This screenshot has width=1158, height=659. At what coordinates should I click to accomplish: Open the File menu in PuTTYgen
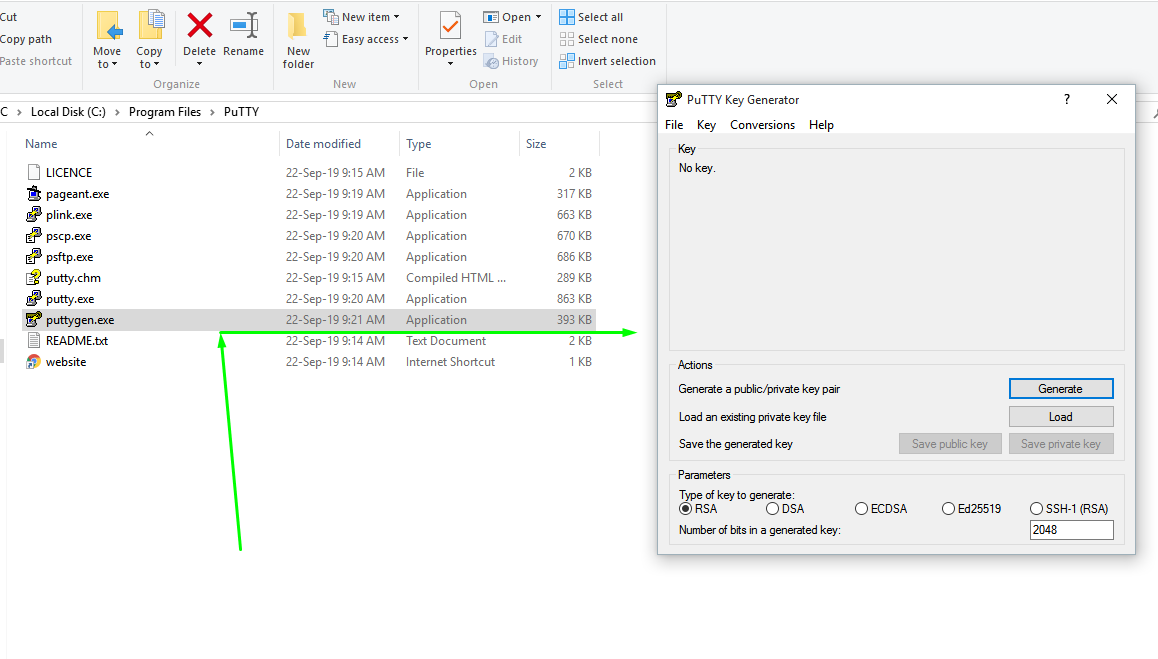(674, 125)
